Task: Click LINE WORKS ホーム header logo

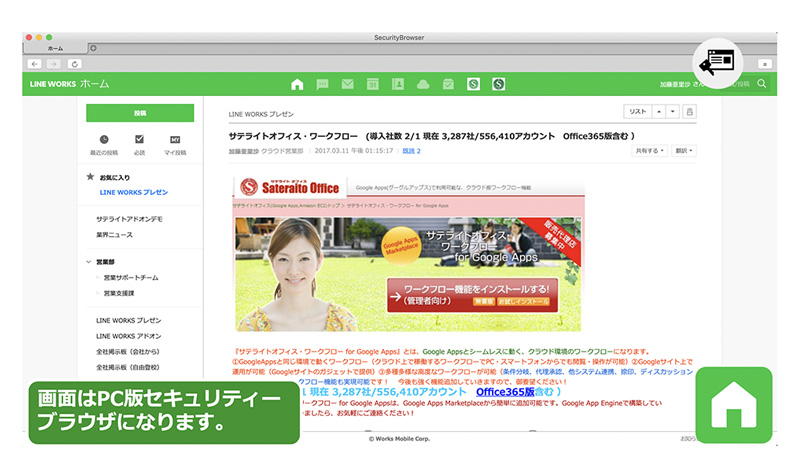Action: coord(69,84)
